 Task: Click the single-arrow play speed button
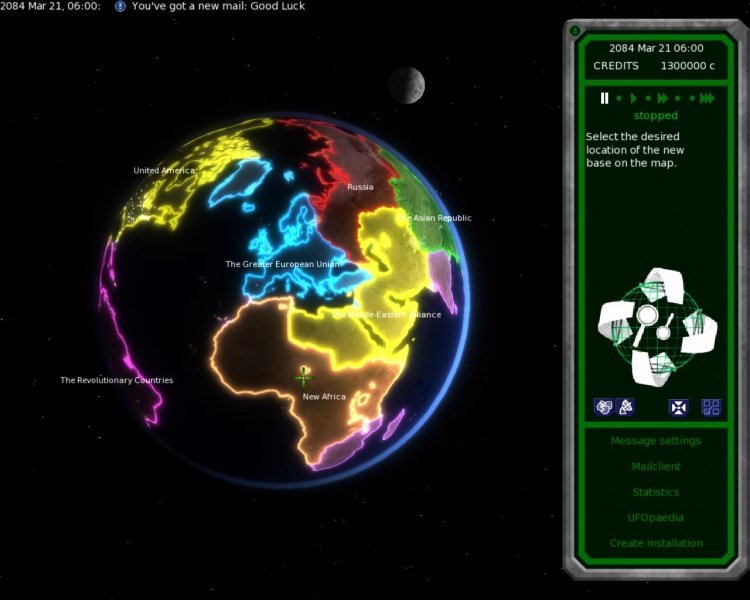click(634, 98)
